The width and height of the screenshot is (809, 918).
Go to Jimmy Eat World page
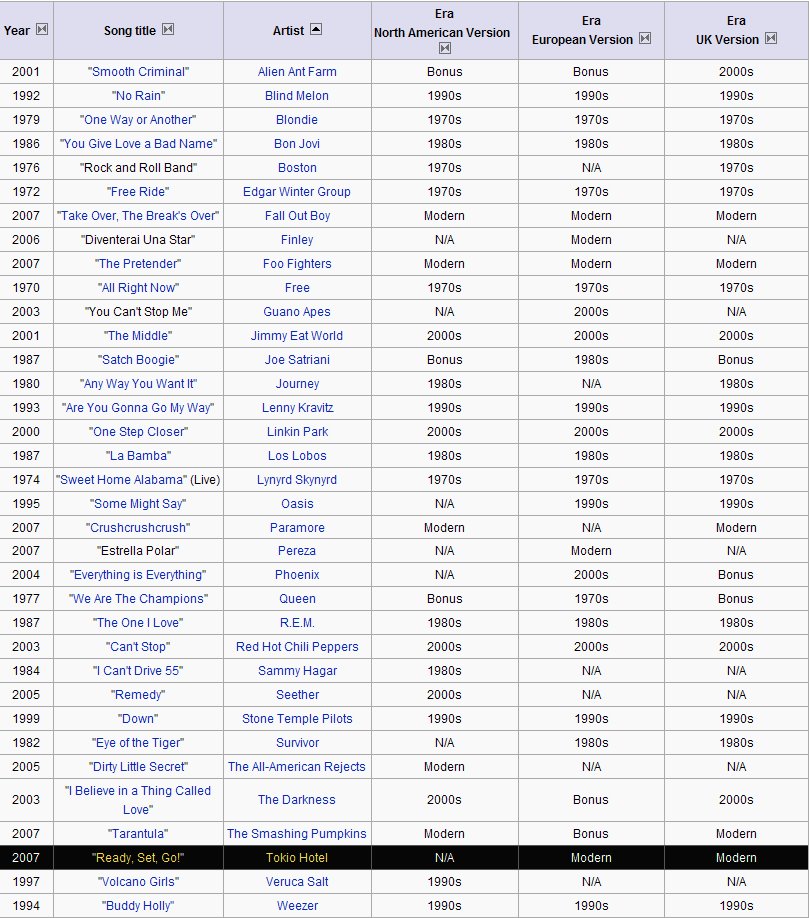point(297,335)
